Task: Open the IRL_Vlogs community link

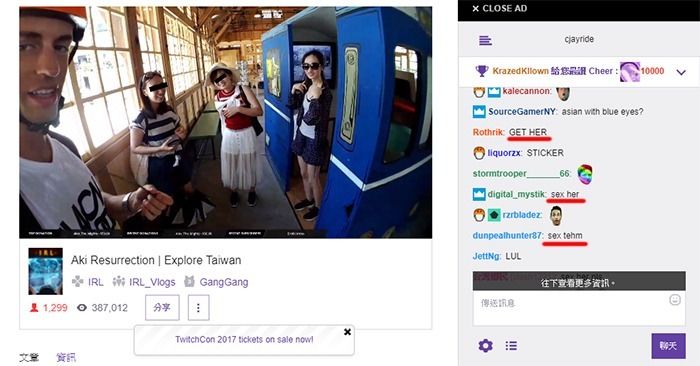Action: click(x=152, y=282)
